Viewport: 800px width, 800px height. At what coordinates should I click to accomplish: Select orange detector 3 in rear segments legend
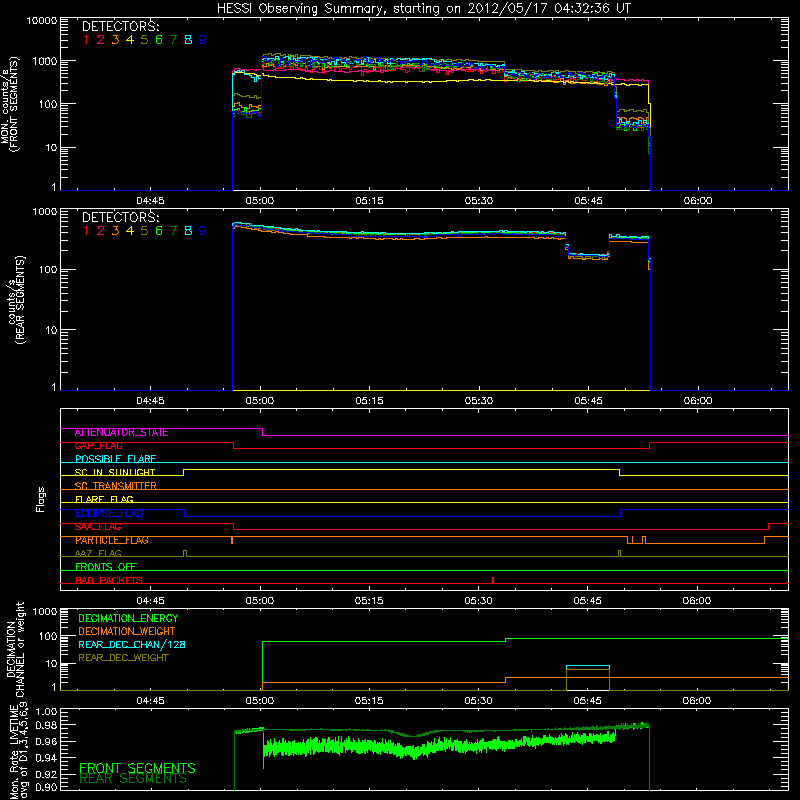tap(115, 231)
